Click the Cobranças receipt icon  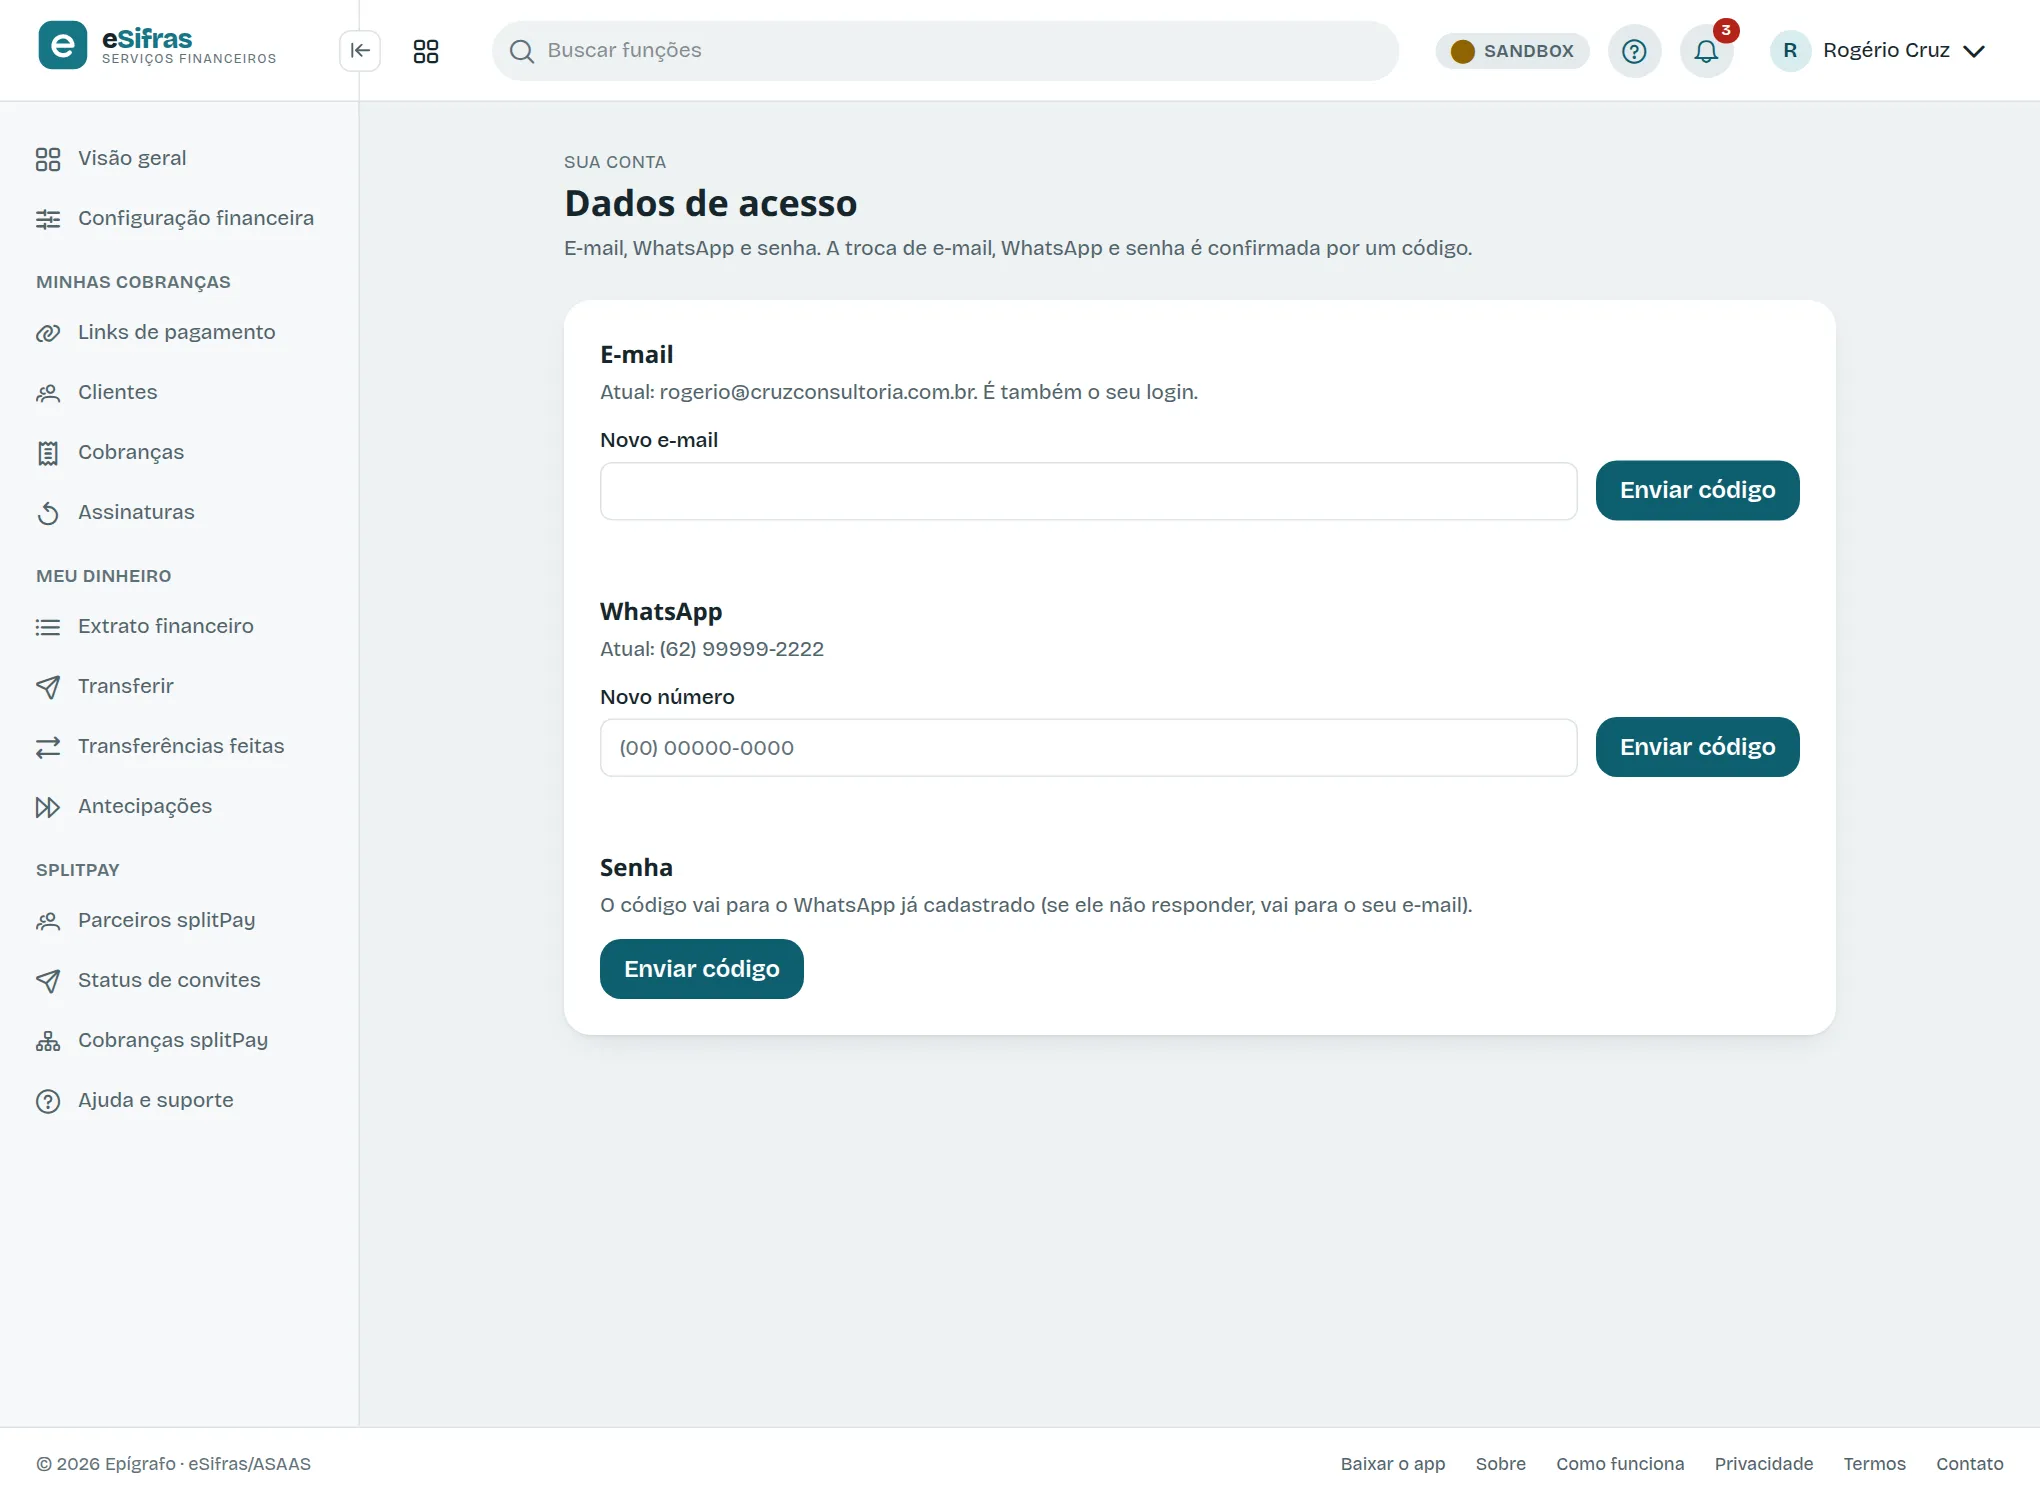tap(48, 453)
